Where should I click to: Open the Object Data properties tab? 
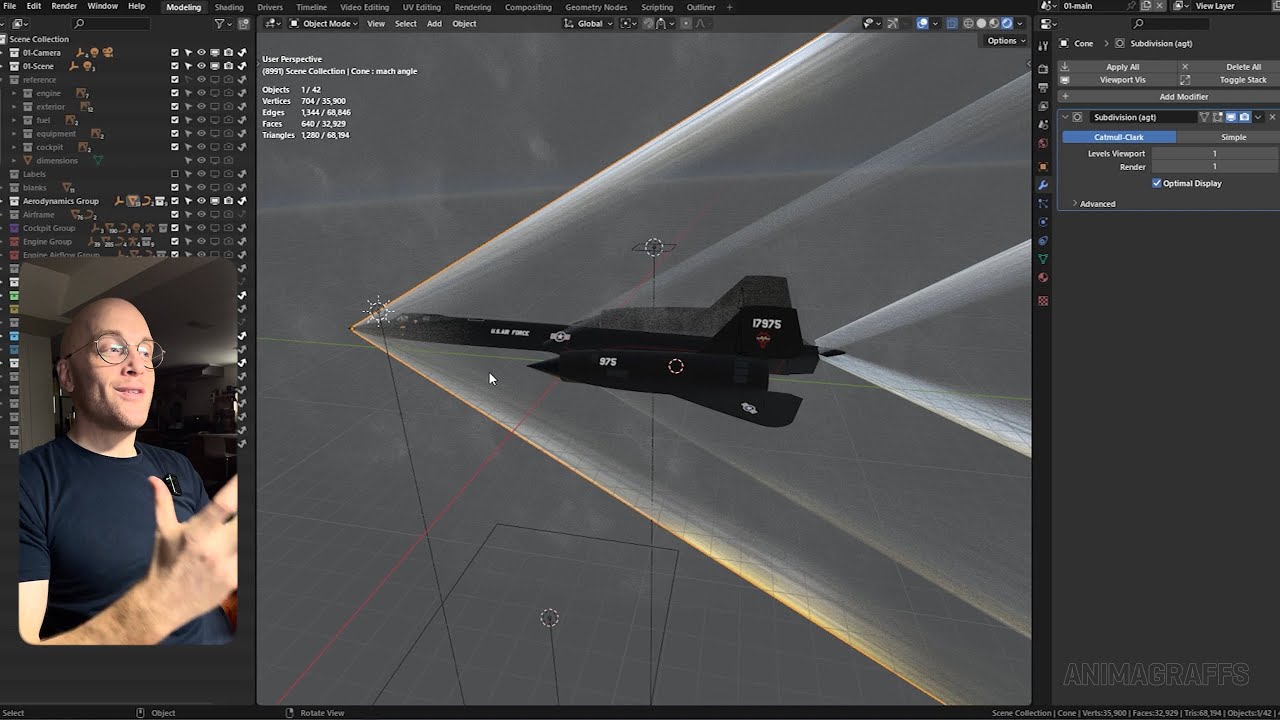[1043, 259]
